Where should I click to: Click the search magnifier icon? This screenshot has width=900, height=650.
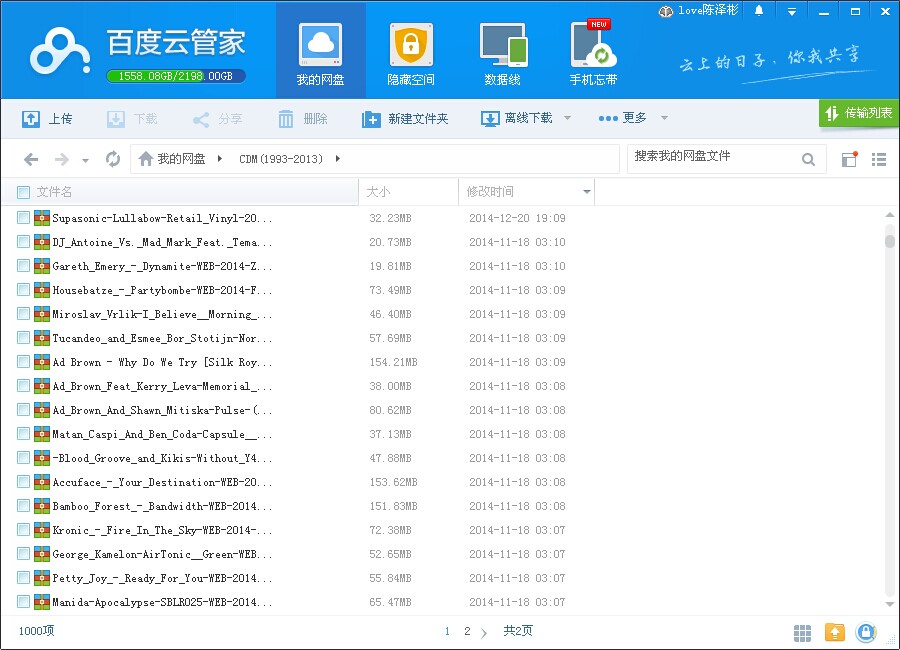(808, 159)
